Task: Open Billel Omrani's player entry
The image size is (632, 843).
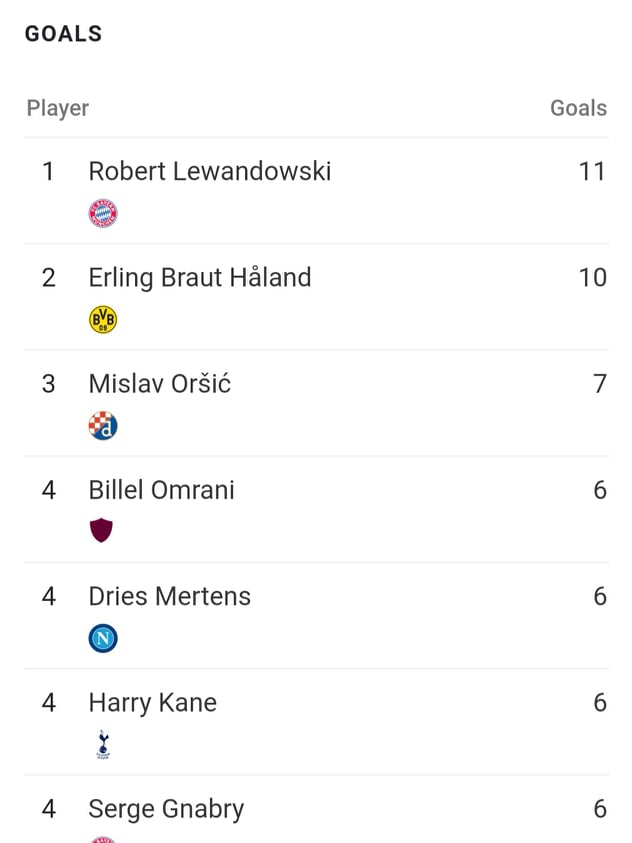Action: (x=161, y=490)
